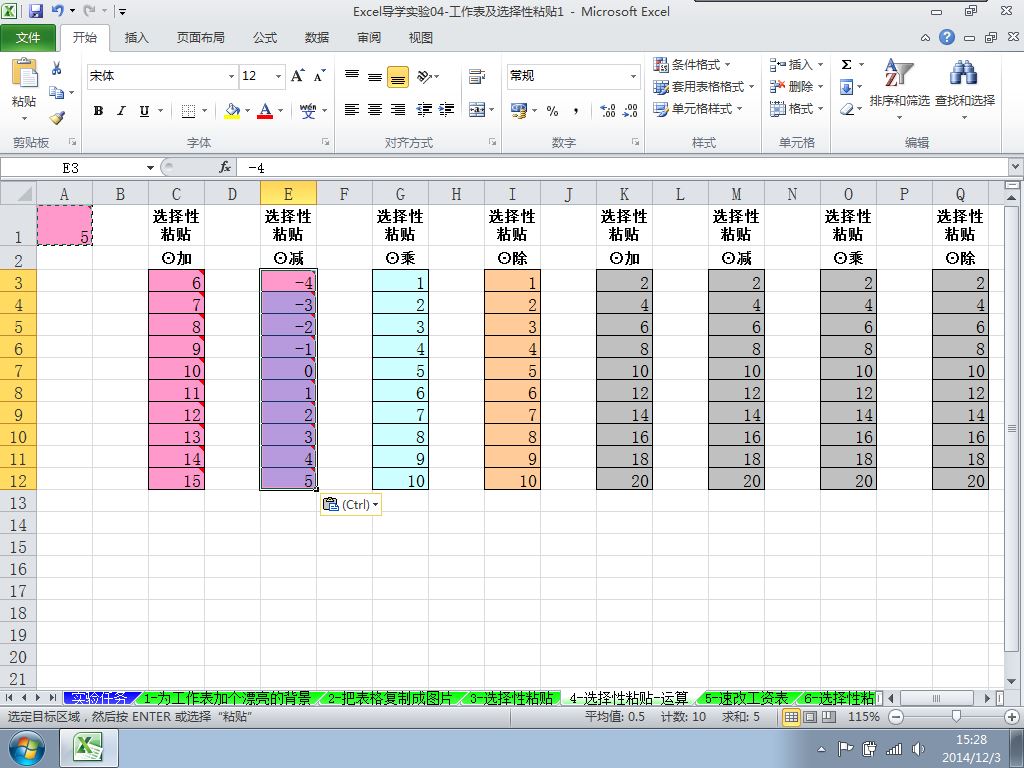Click the fill color bucket icon
The height and width of the screenshot is (768, 1024).
pos(232,111)
